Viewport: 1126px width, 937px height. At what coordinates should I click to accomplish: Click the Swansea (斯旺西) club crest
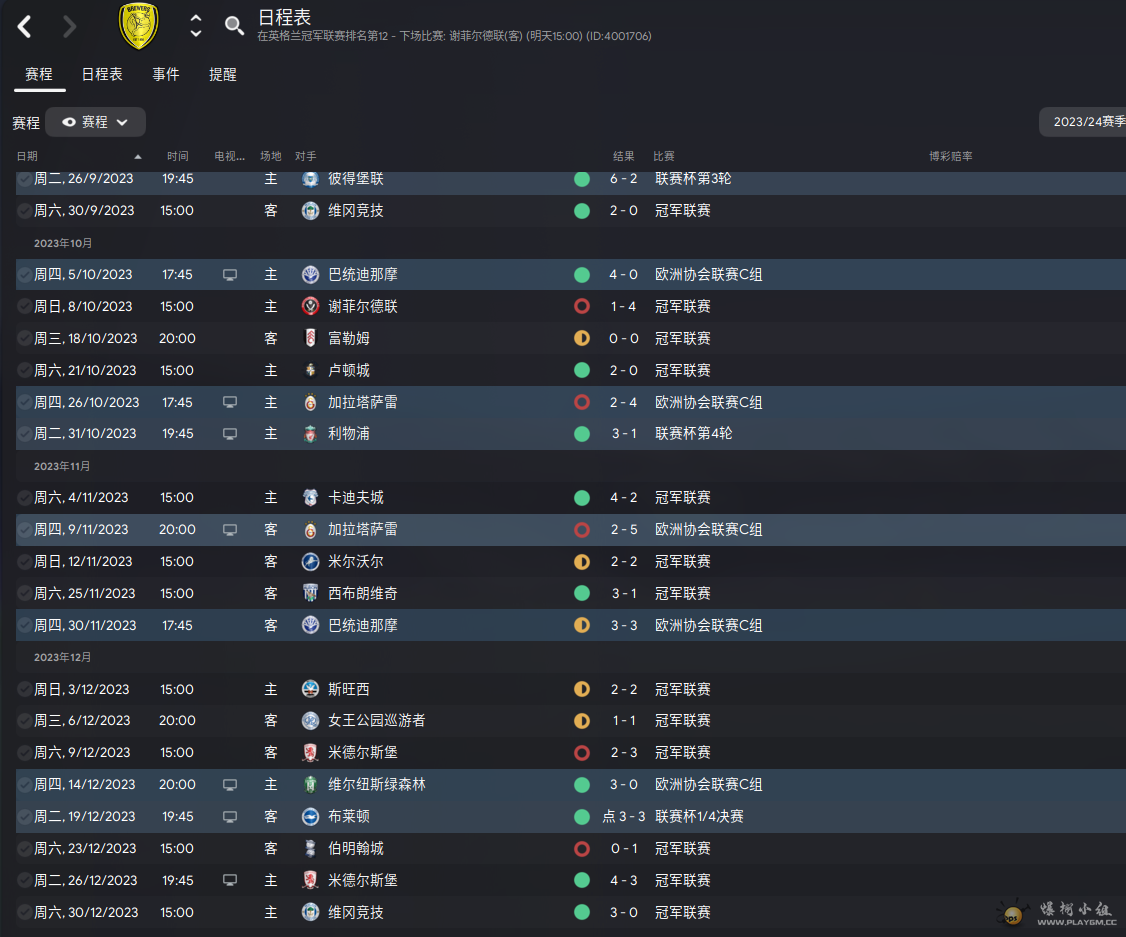pyautogui.click(x=310, y=689)
